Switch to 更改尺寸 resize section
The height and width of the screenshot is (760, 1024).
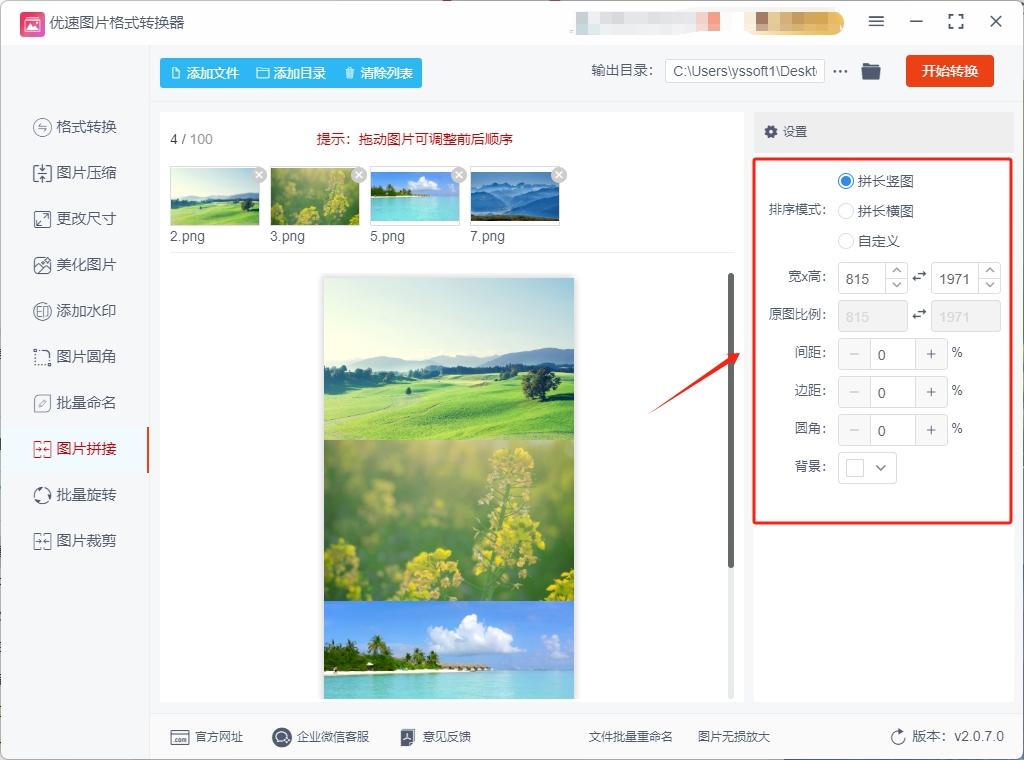click(x=74, y=219)
